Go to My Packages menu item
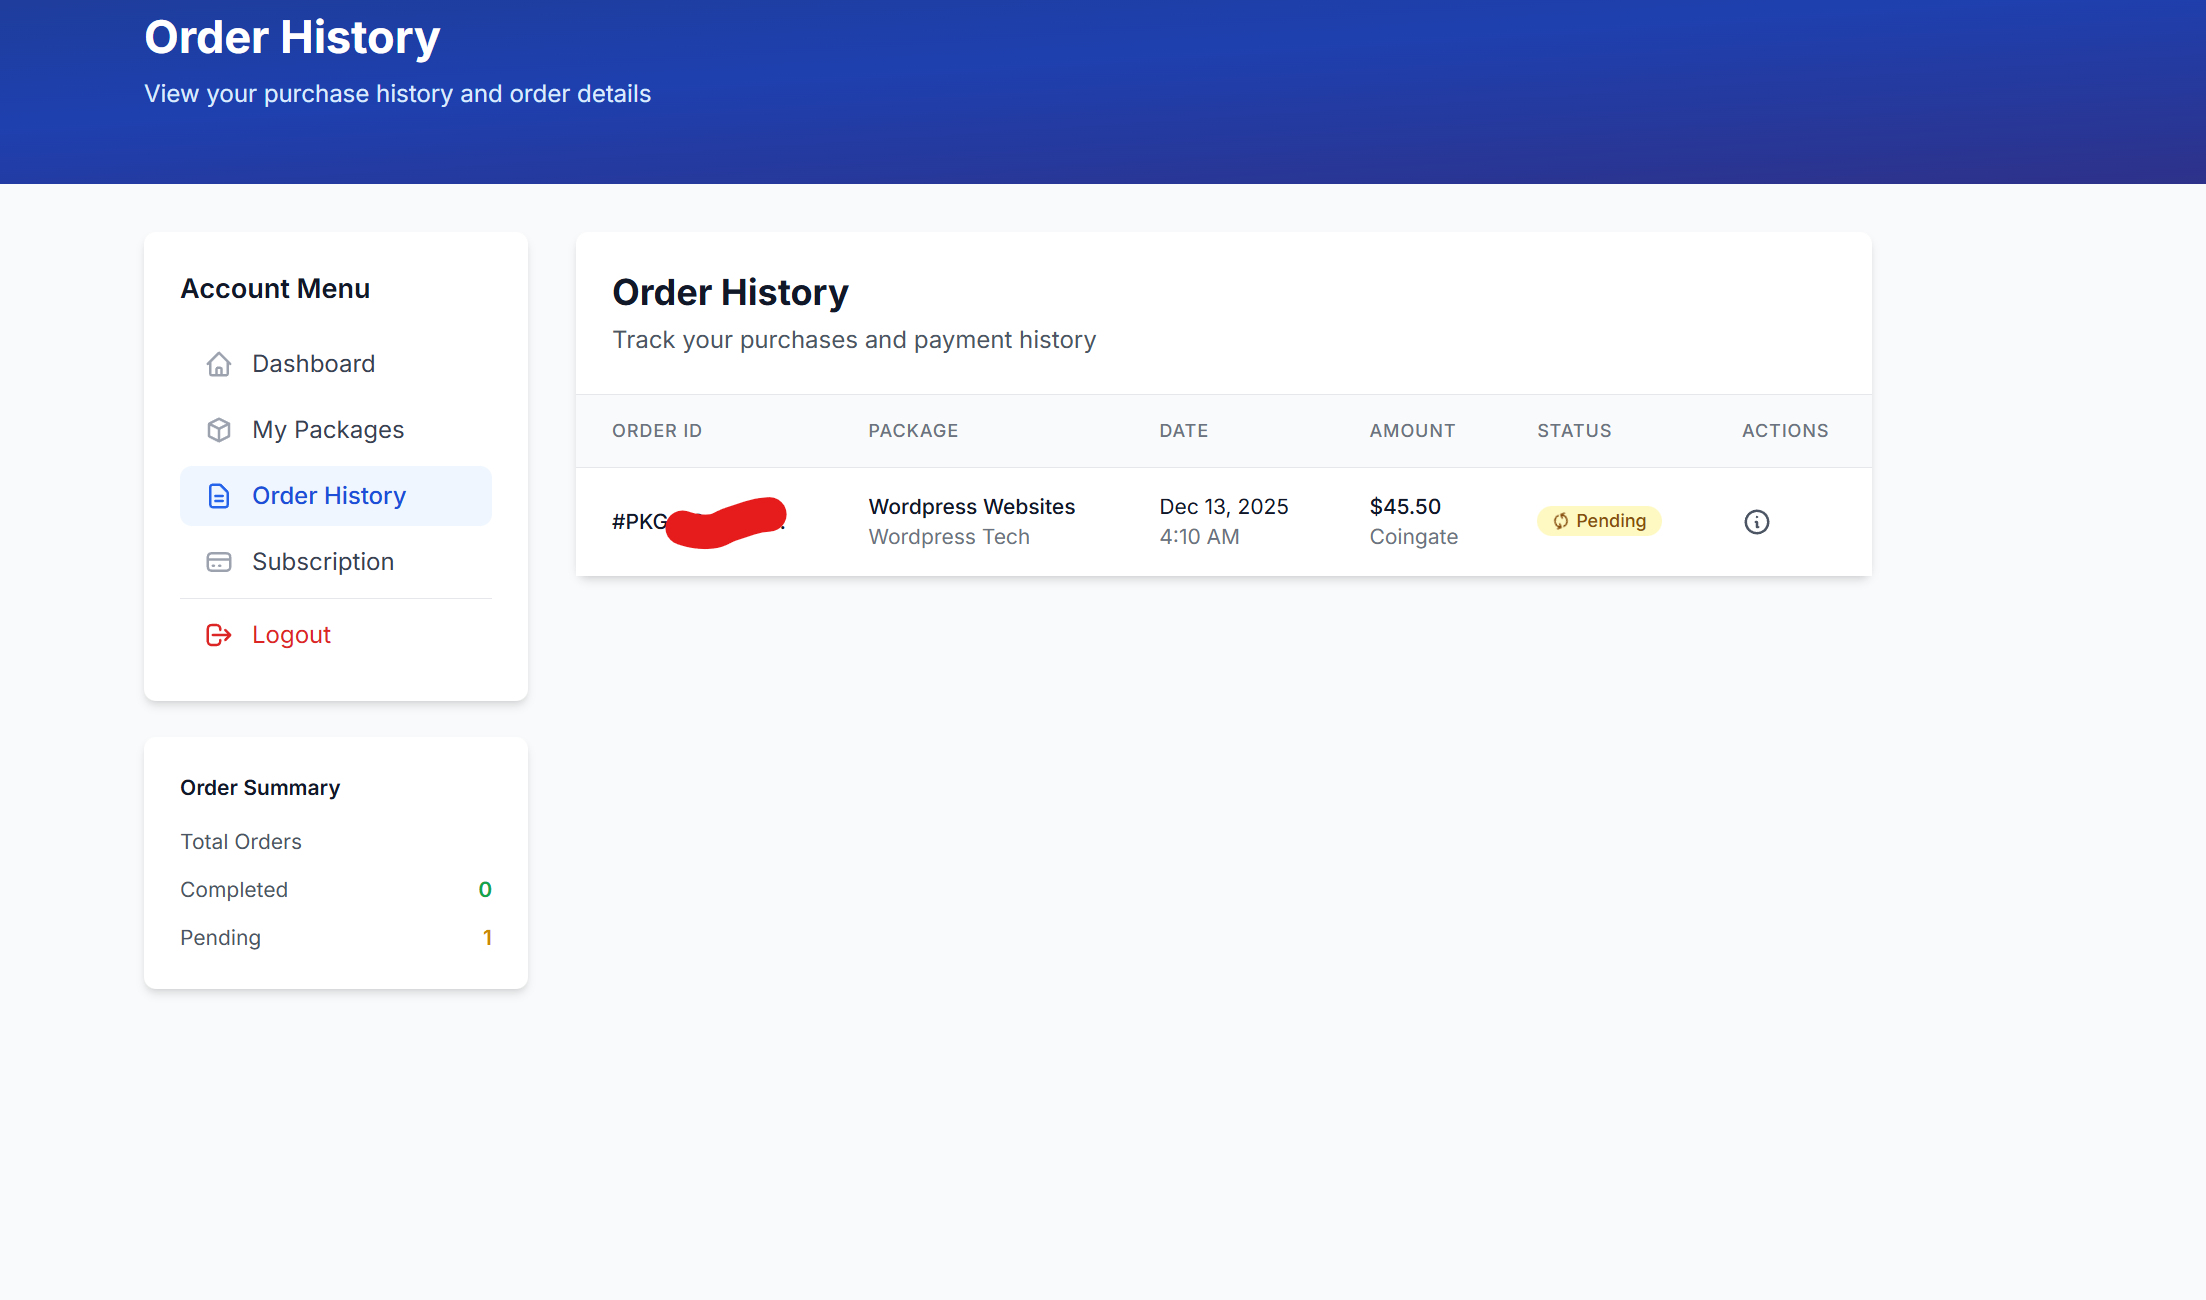2206x1300 pixels. click(336, 430)
